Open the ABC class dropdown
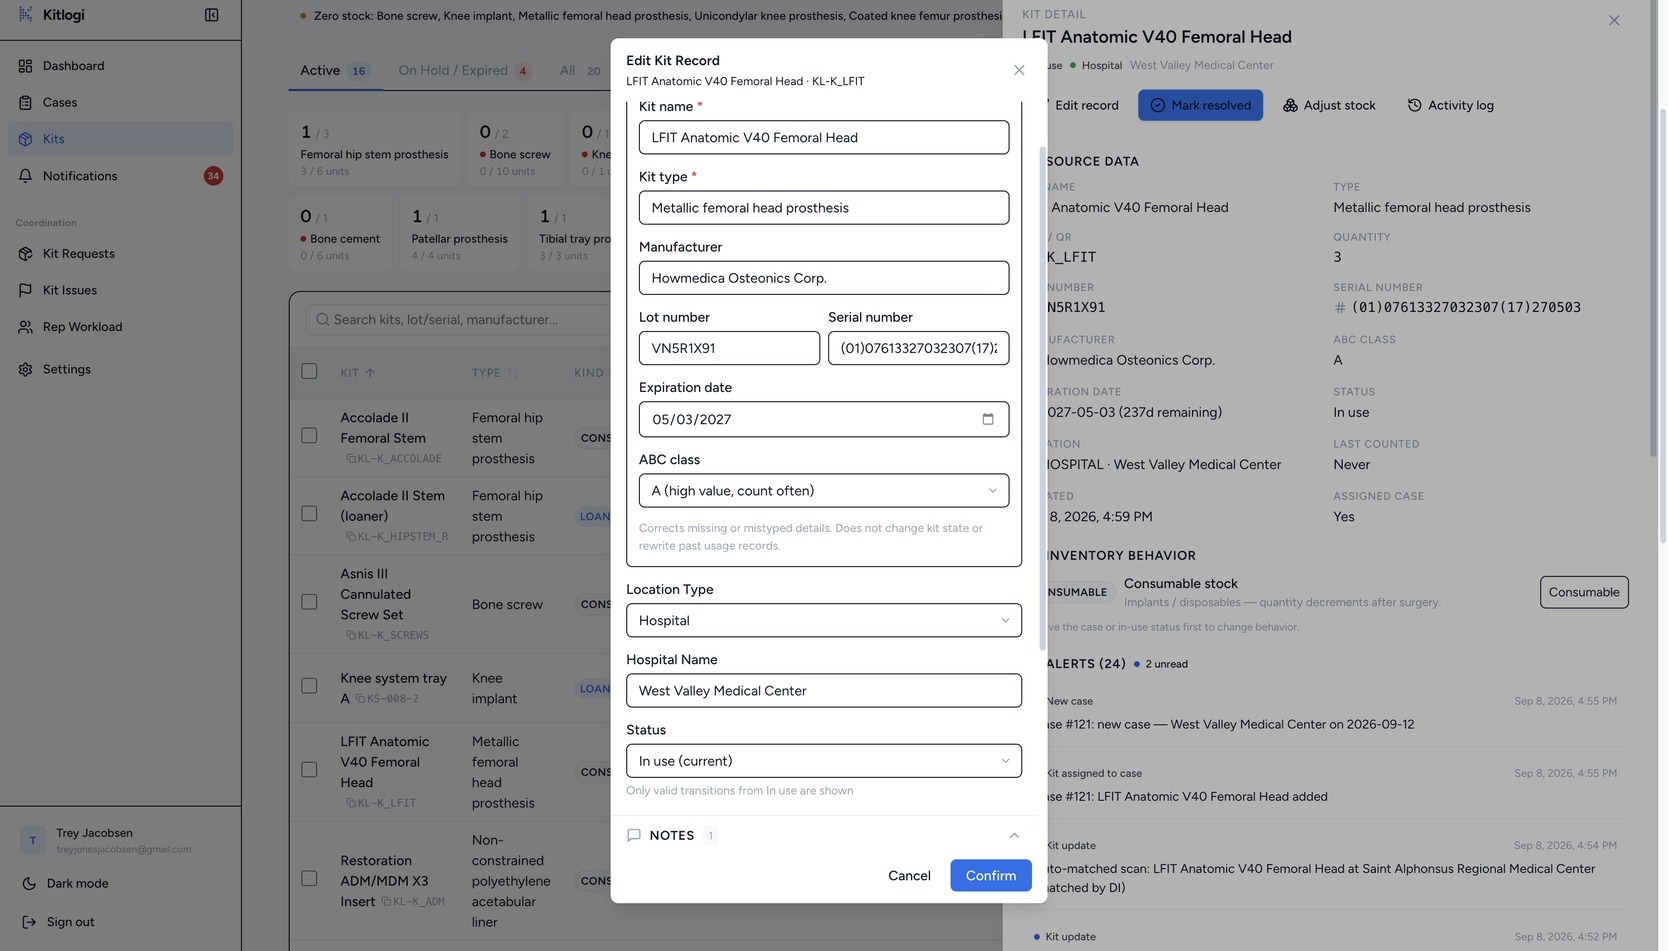The image size is (1668, 951). coord(824,491)
